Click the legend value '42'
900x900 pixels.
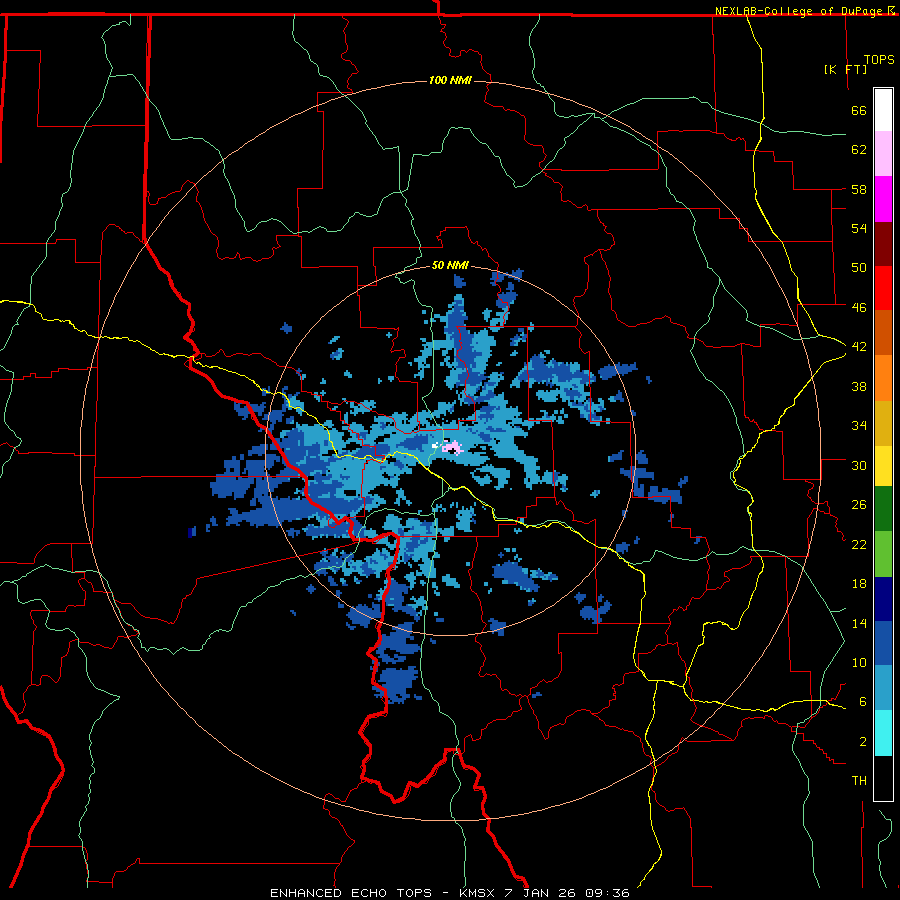pos(859,347)
